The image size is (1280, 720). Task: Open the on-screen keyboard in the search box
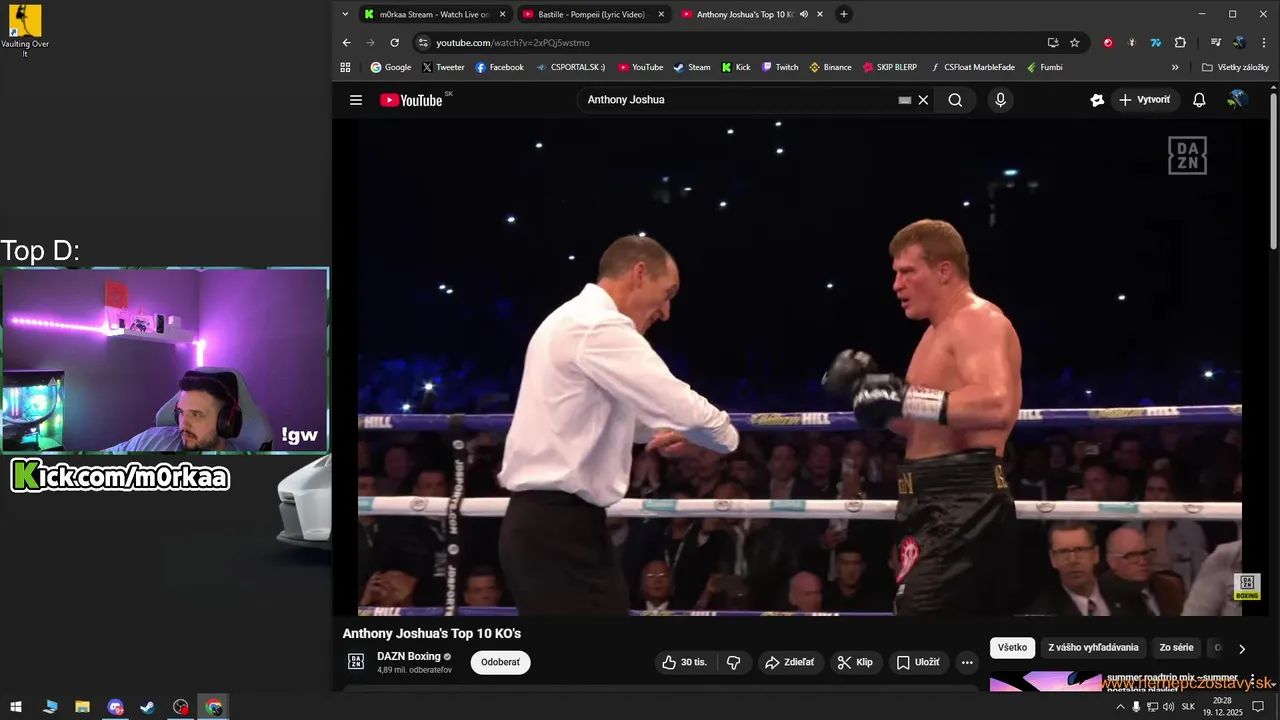click(905, 100)
